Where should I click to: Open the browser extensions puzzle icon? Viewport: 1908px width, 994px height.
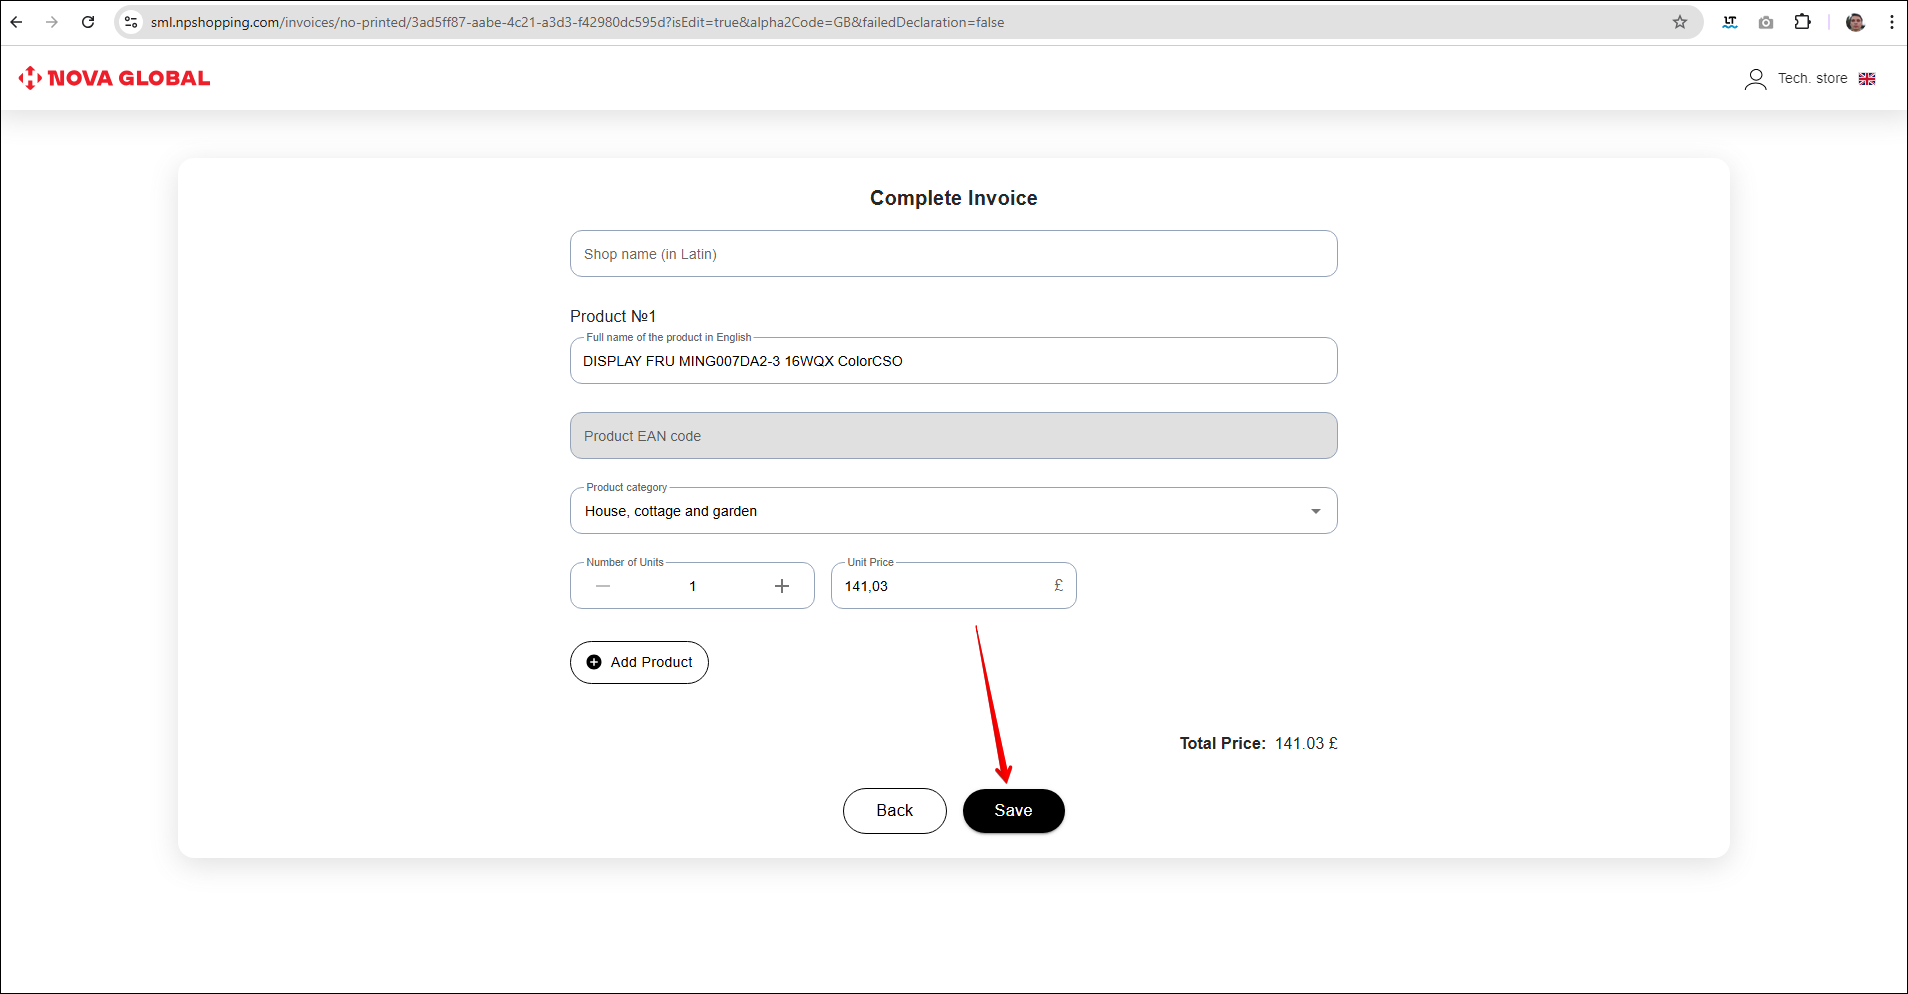(1802, 22)
